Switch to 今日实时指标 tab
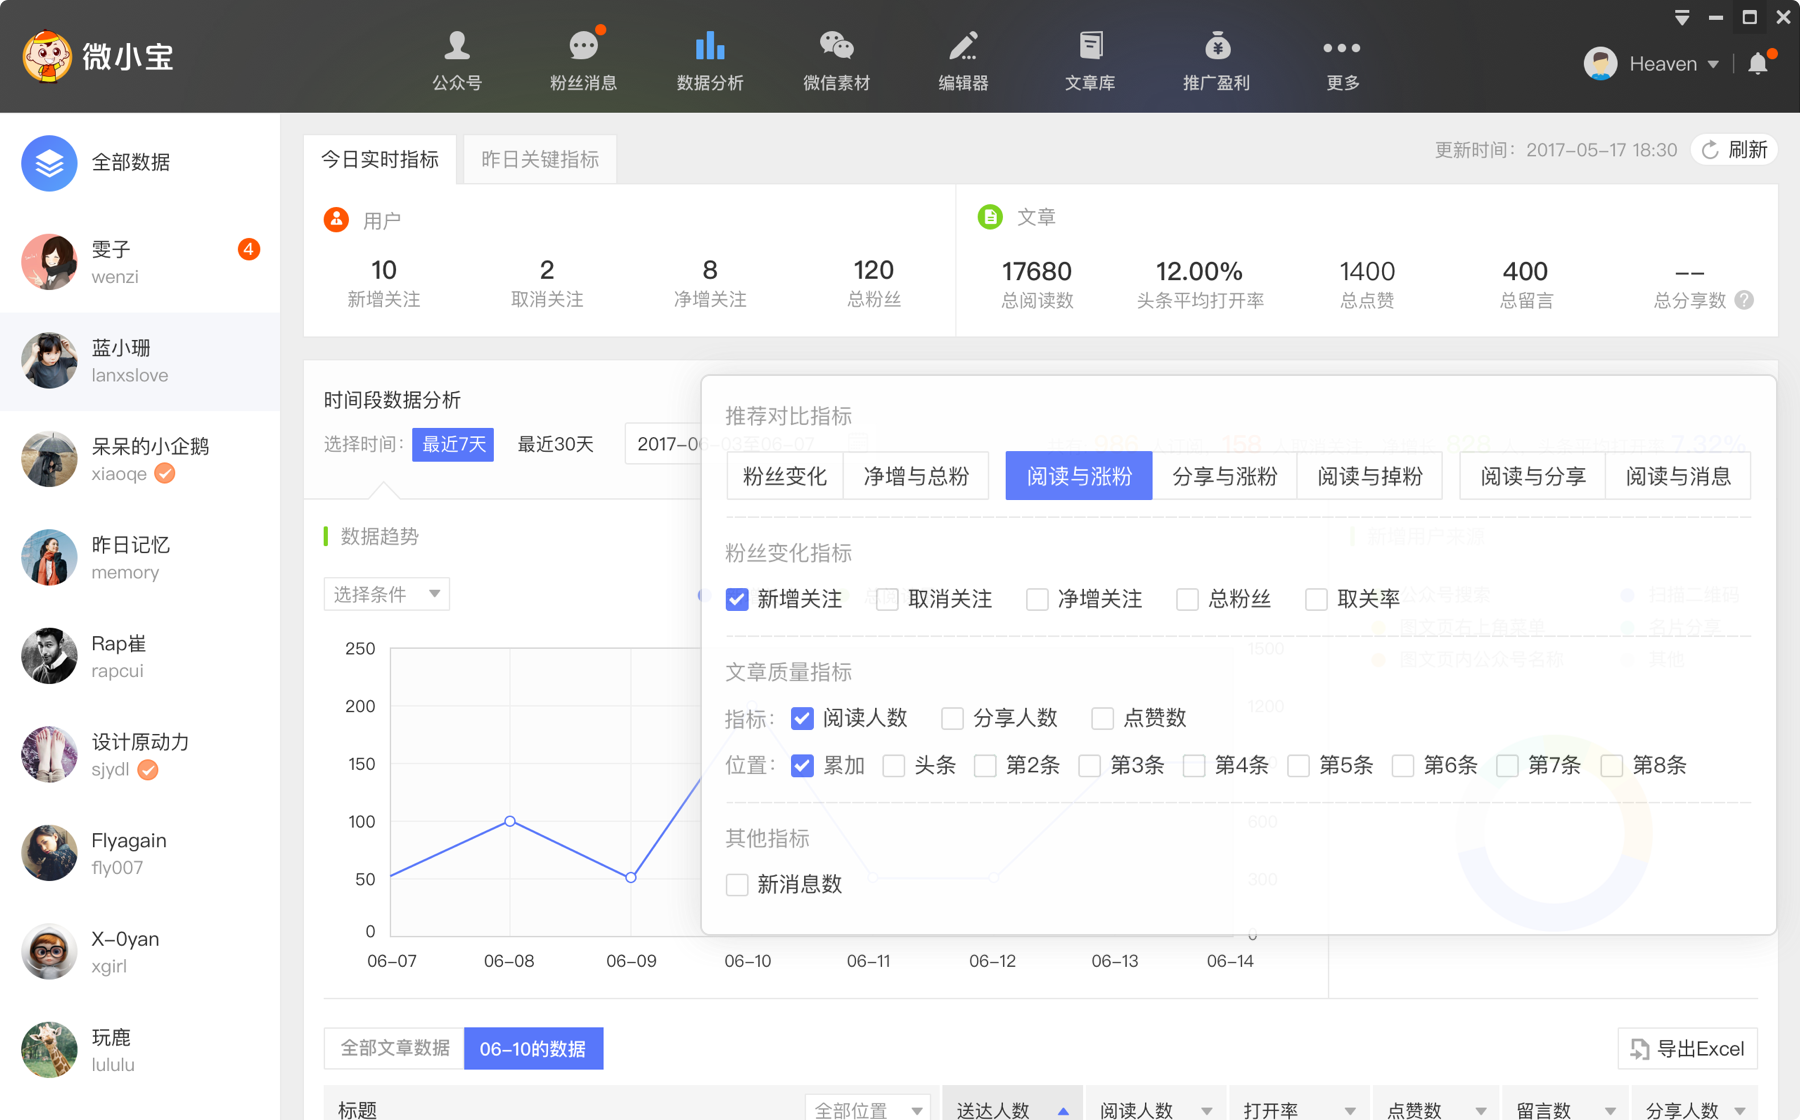 pyautogui.click(x=380, y=159)
